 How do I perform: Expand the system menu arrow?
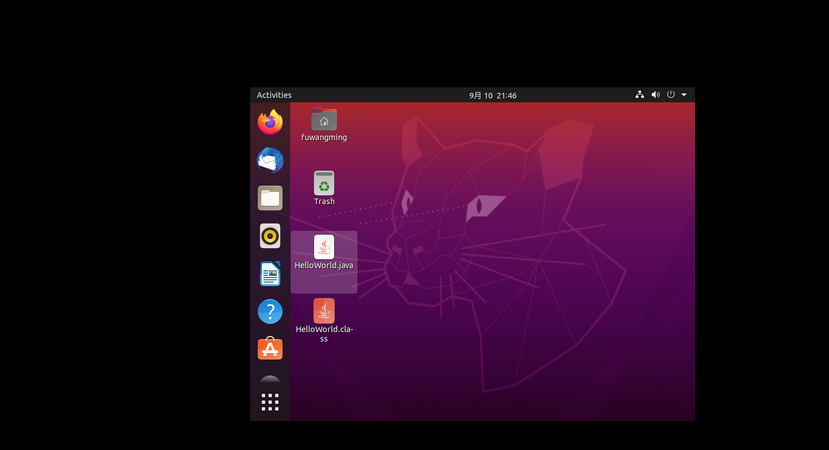pyautogui.click(x=684, y=95)
